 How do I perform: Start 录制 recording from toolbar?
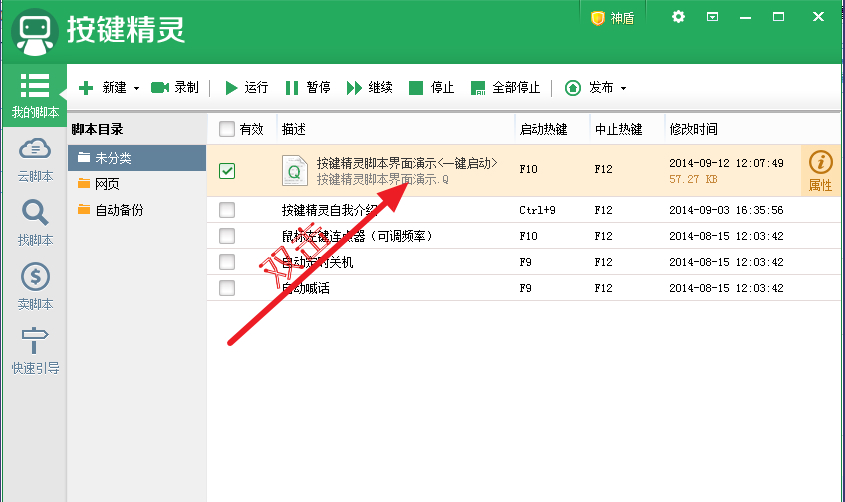pos(175,87)
